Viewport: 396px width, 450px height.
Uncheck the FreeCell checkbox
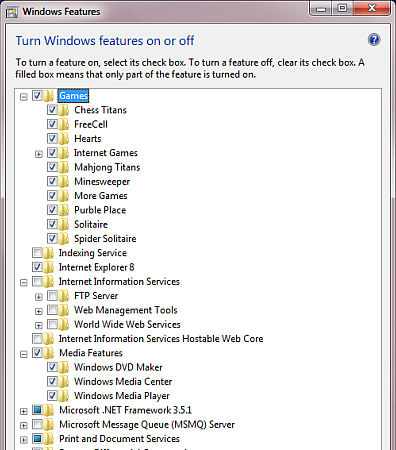52,124
